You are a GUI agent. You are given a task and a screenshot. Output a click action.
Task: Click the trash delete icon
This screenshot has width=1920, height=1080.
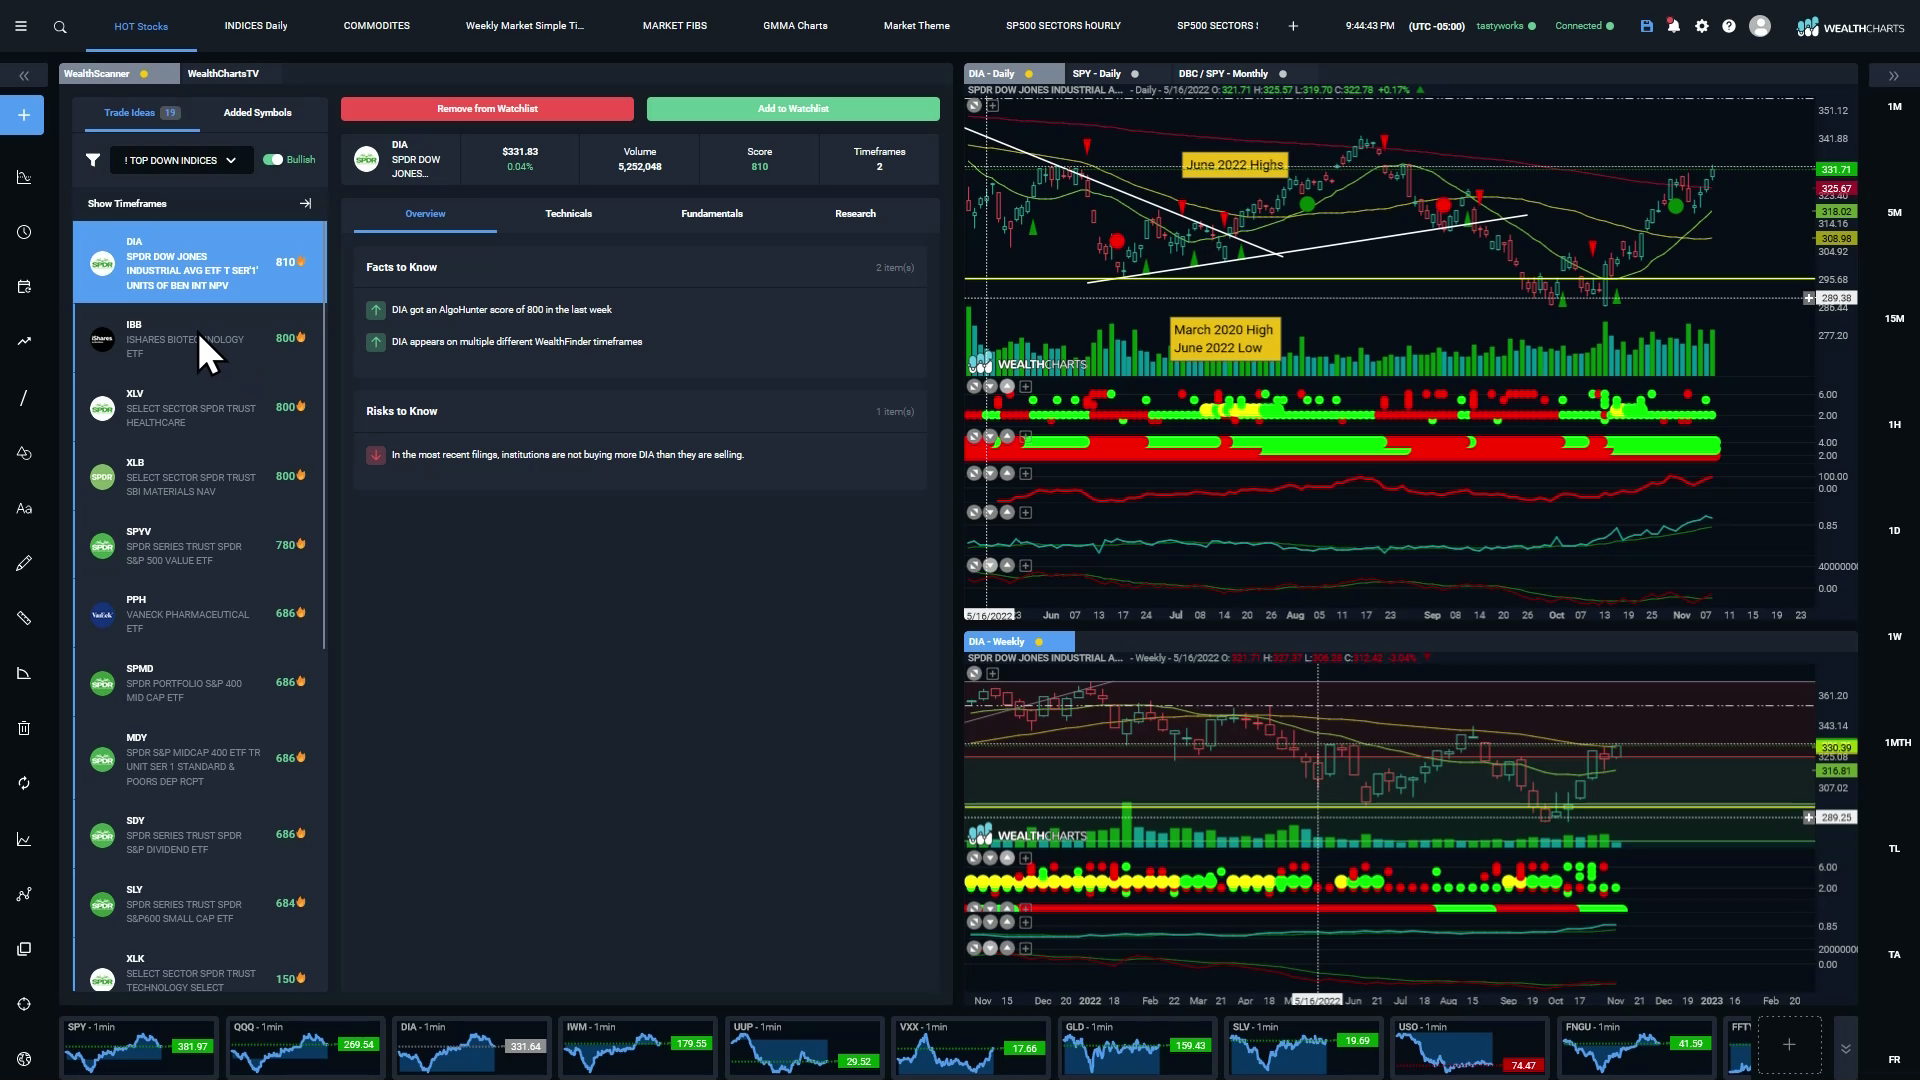coord(24,728)
